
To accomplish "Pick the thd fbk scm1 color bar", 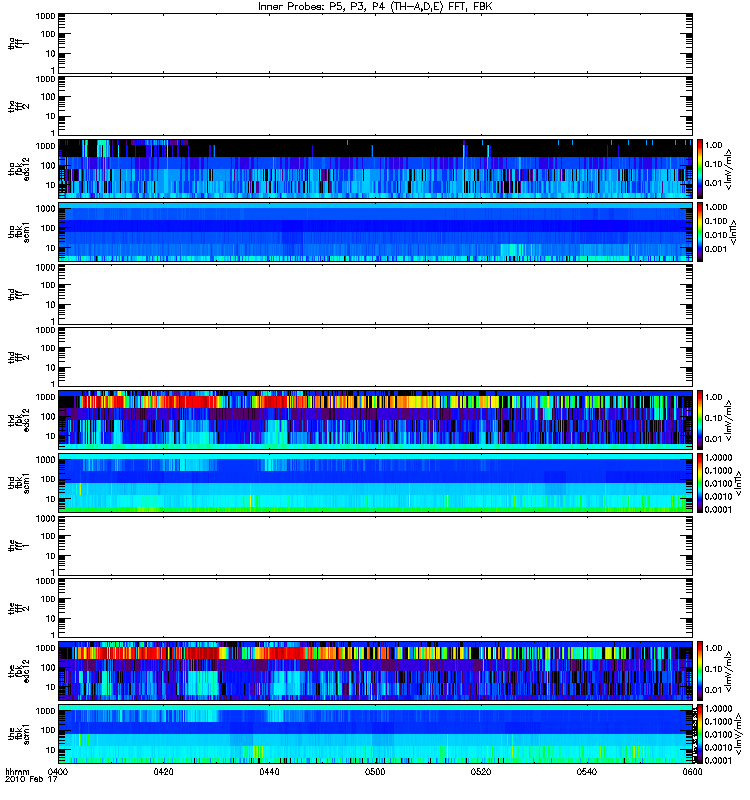I will [x=700, y=483].
